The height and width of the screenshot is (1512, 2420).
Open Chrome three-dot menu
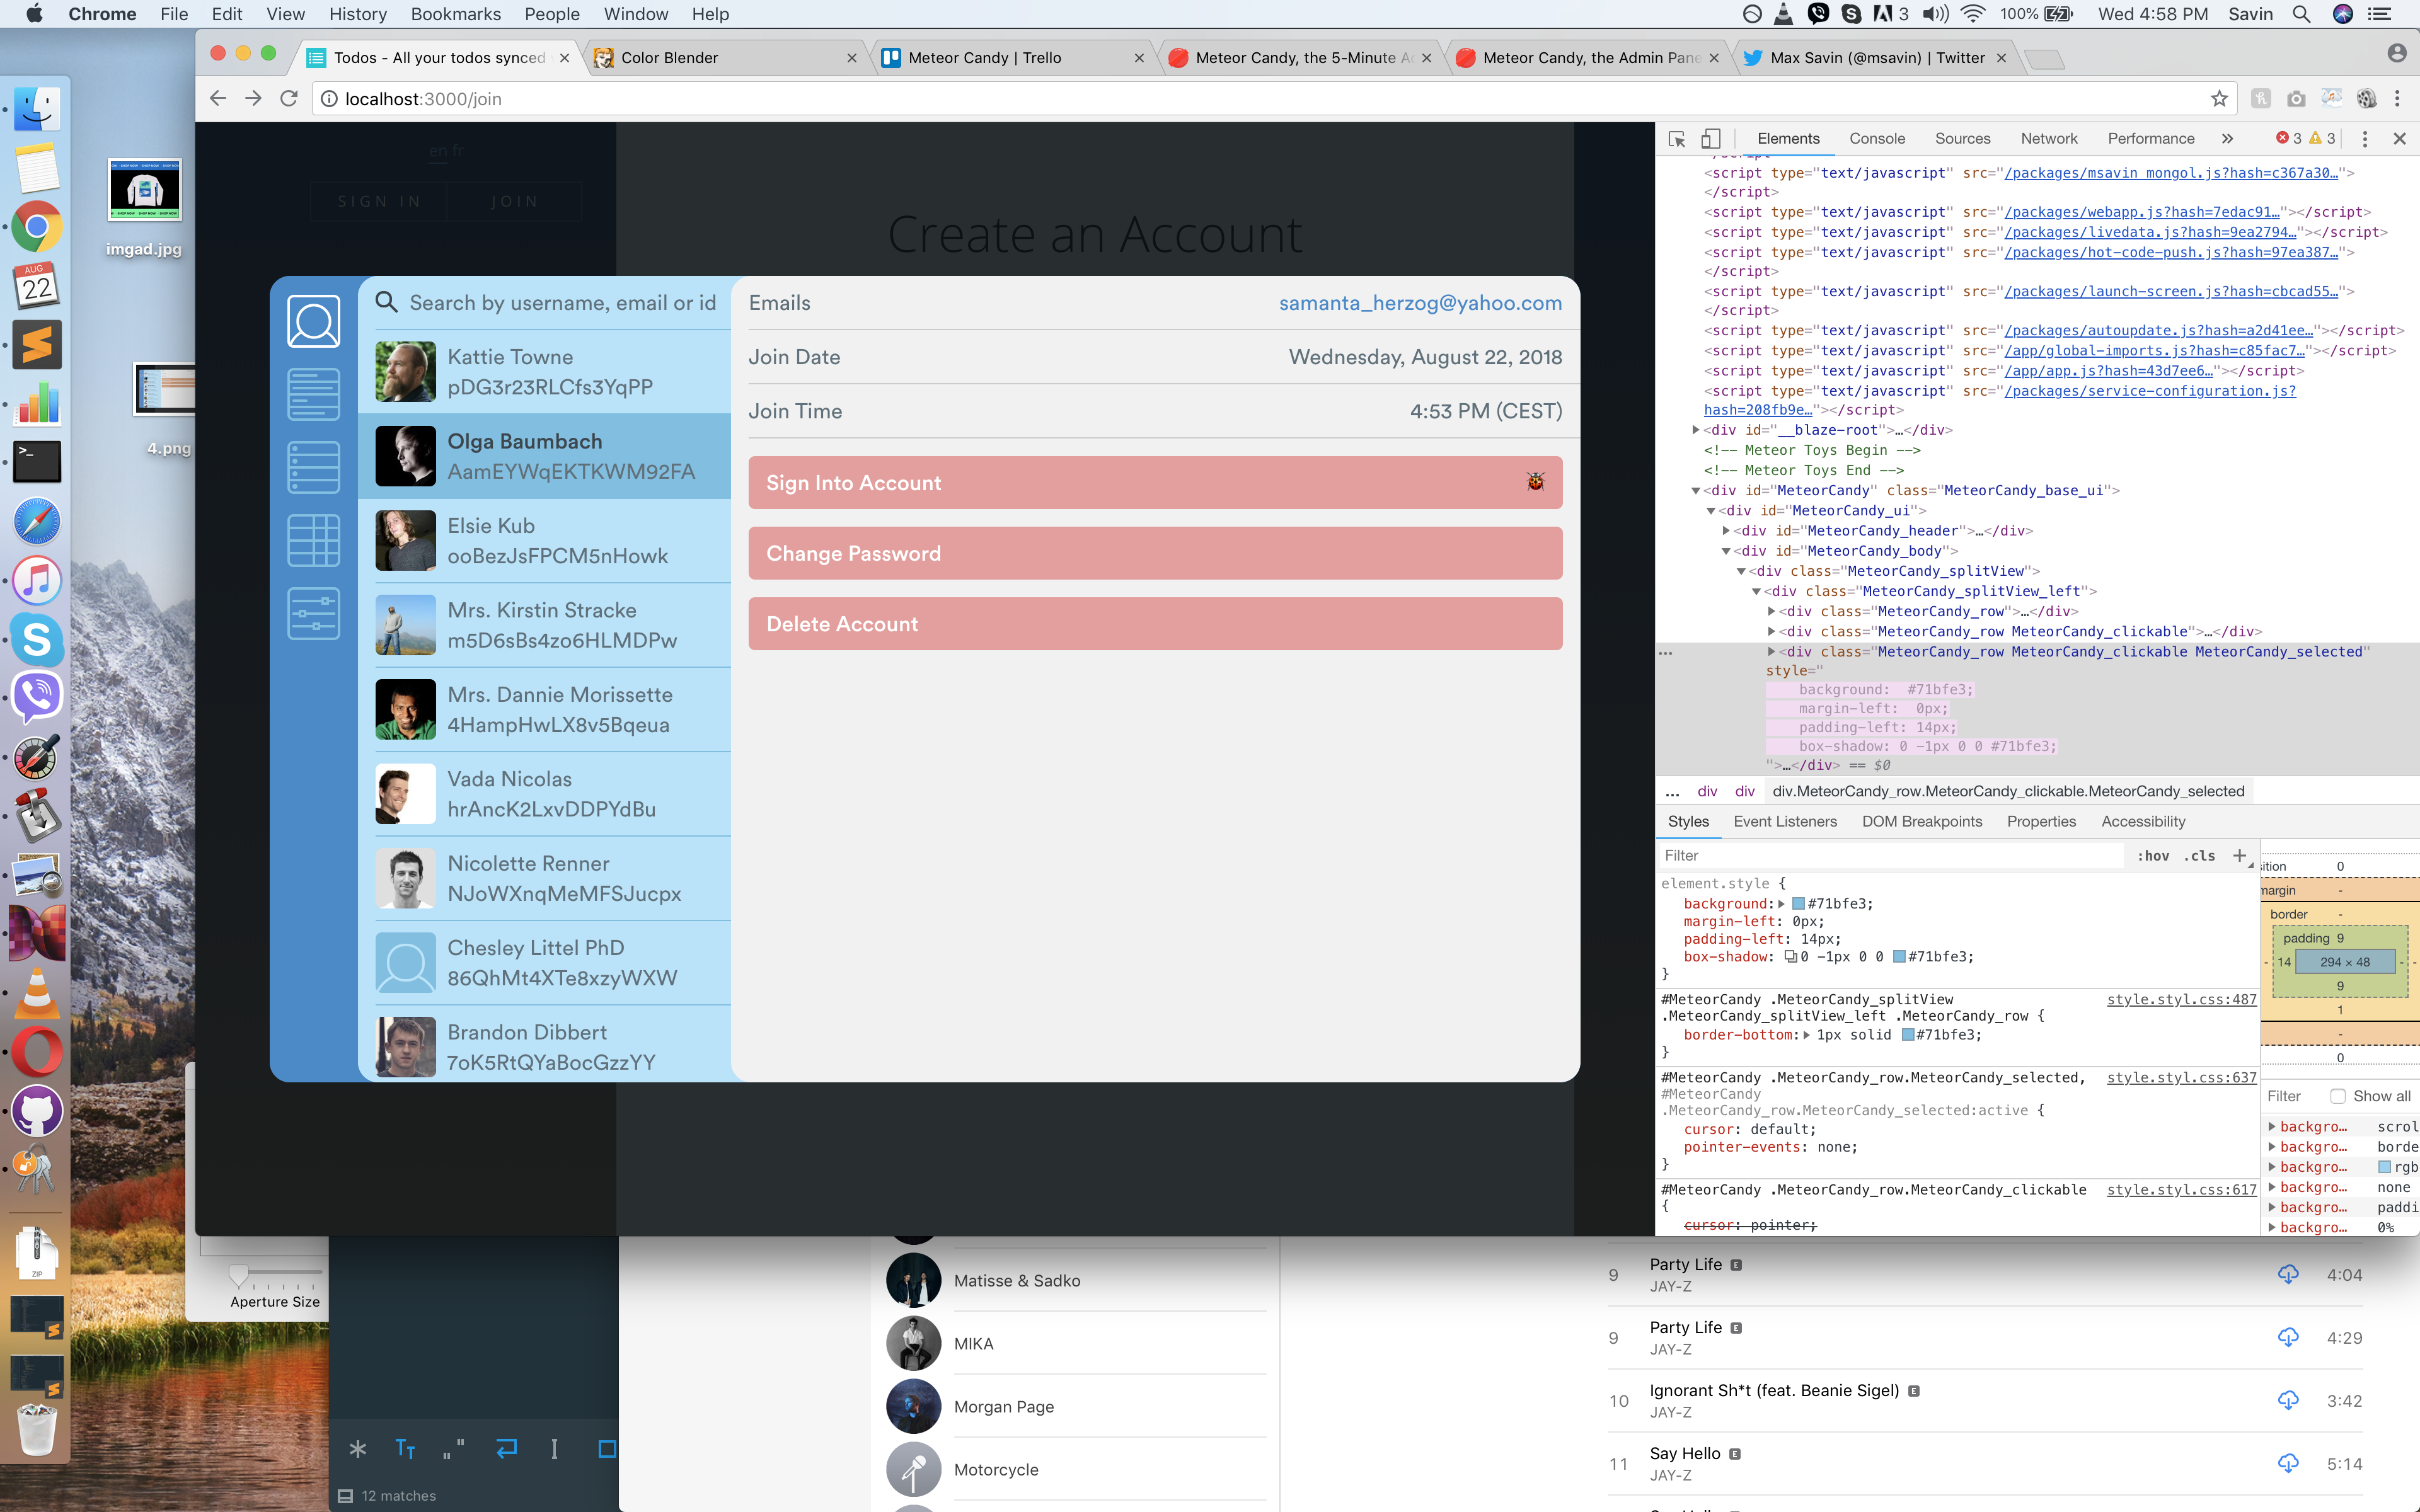2397,98
